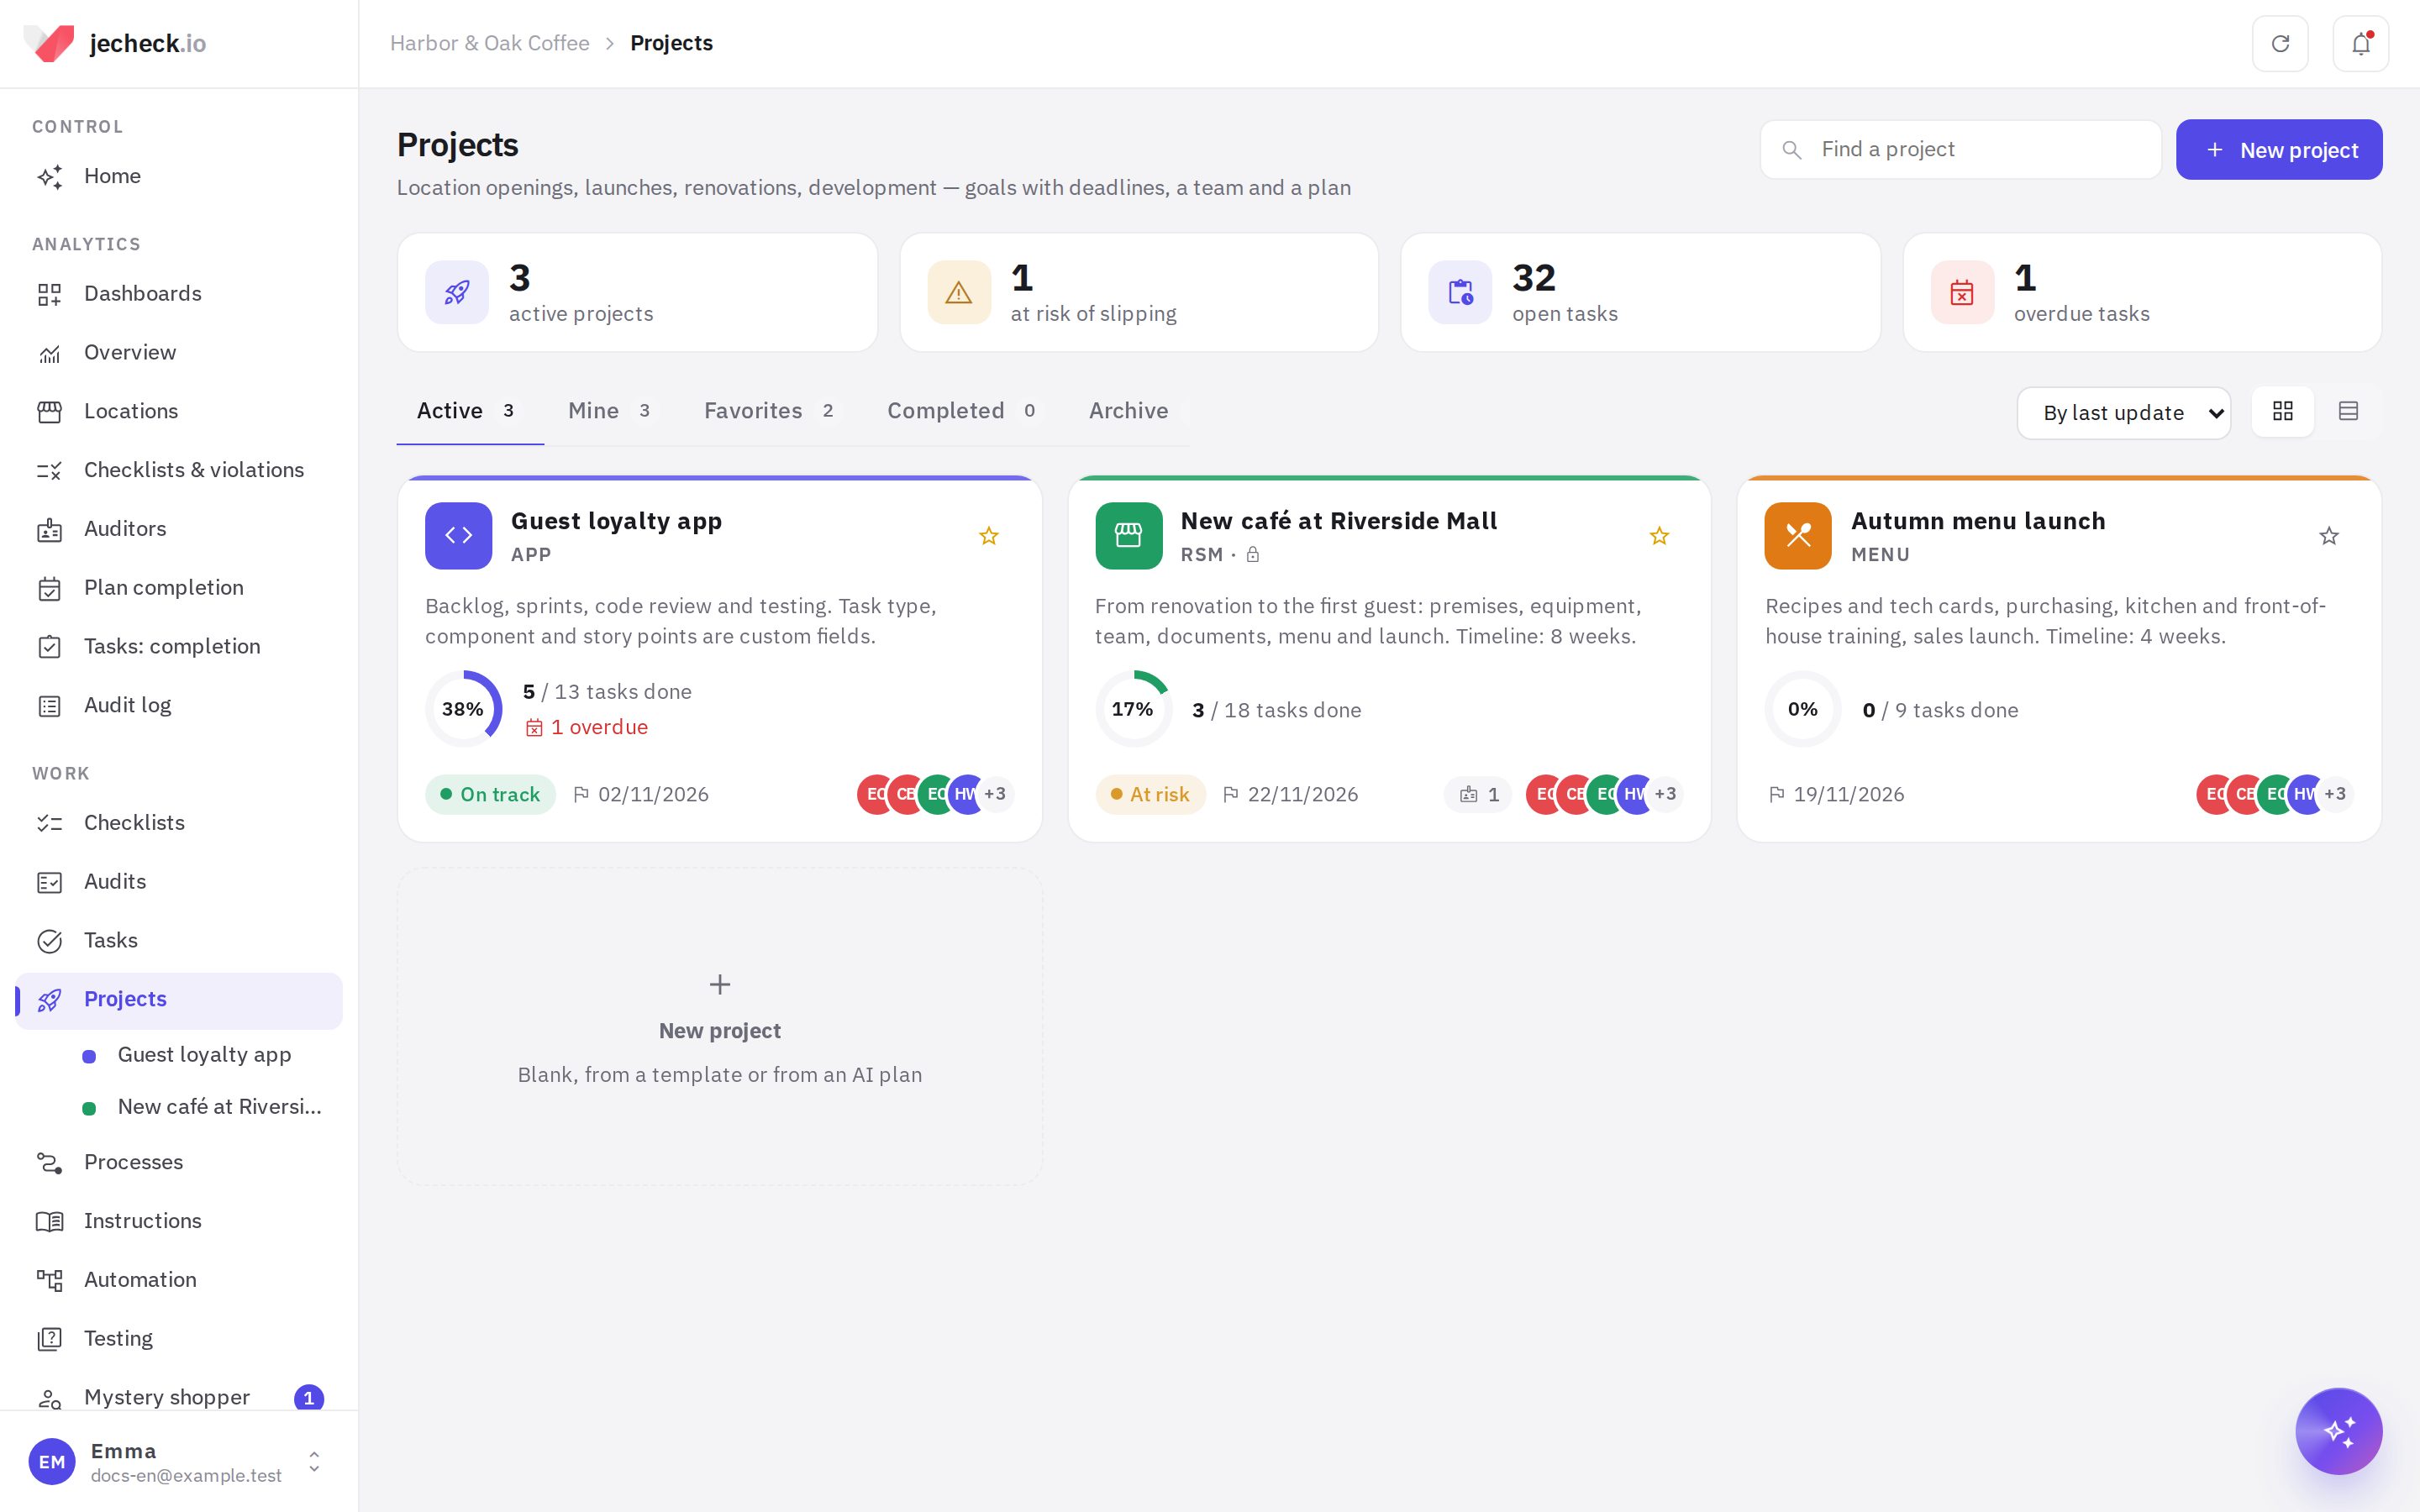The height and width of the screenshot is (1512, 2420).
Task: Click the jecheck.io logo
Action: pos(115,43)
